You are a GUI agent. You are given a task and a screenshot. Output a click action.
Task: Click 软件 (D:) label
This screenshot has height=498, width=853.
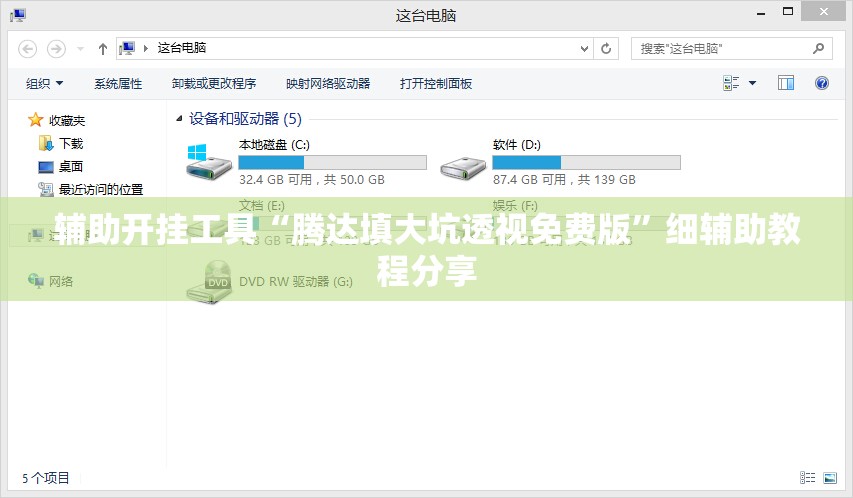(517, 145)
